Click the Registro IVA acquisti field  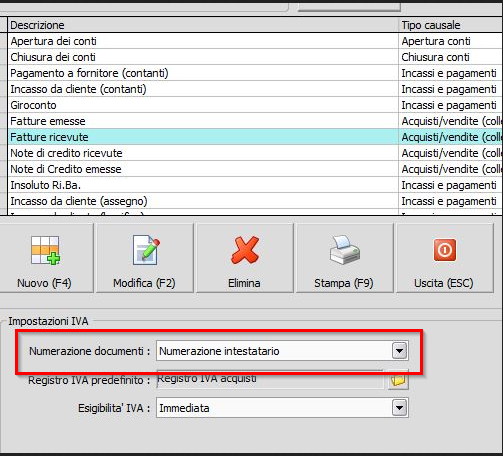click(270, 379)
